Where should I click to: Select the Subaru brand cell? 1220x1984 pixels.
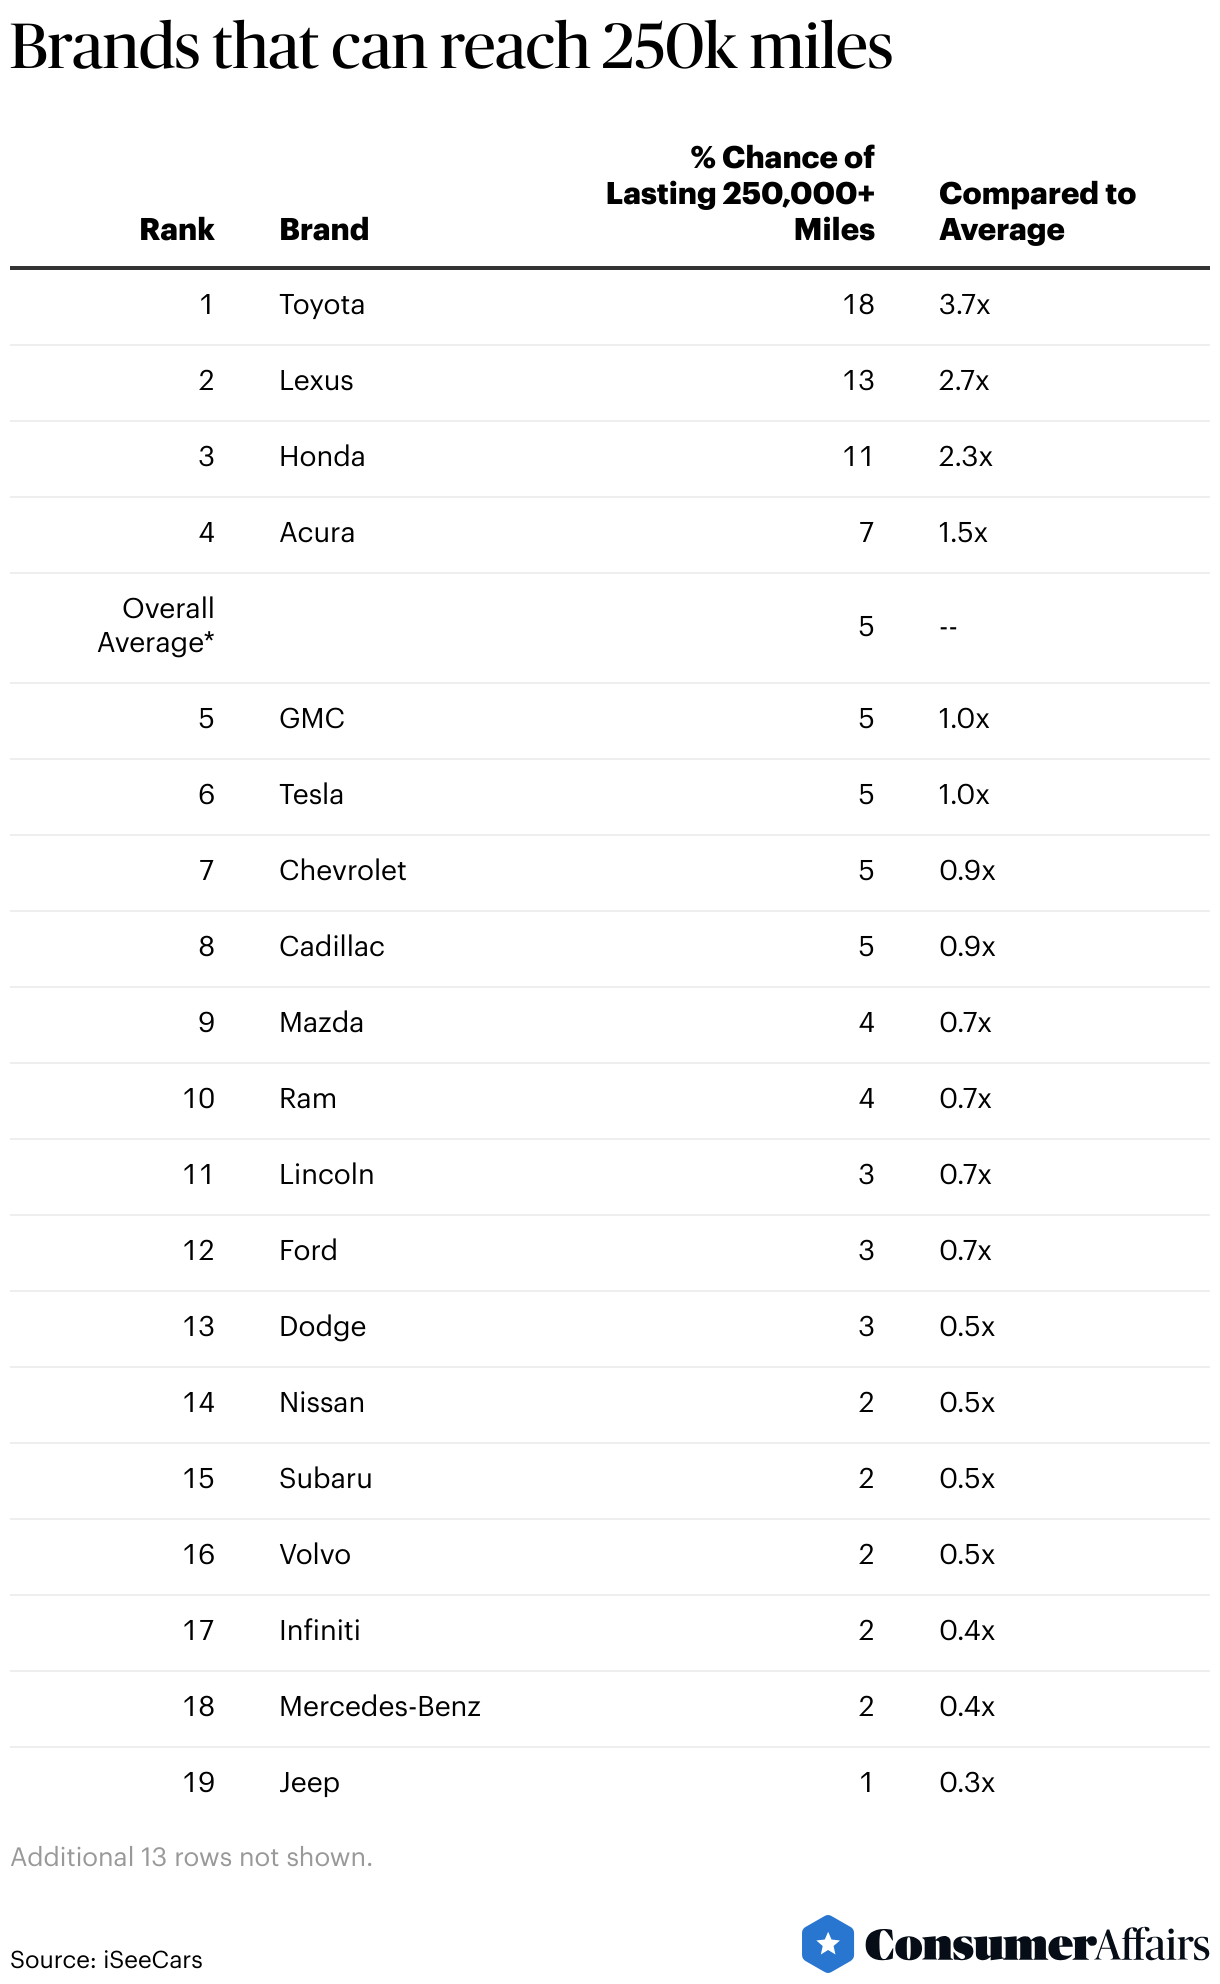[326, 1478]
